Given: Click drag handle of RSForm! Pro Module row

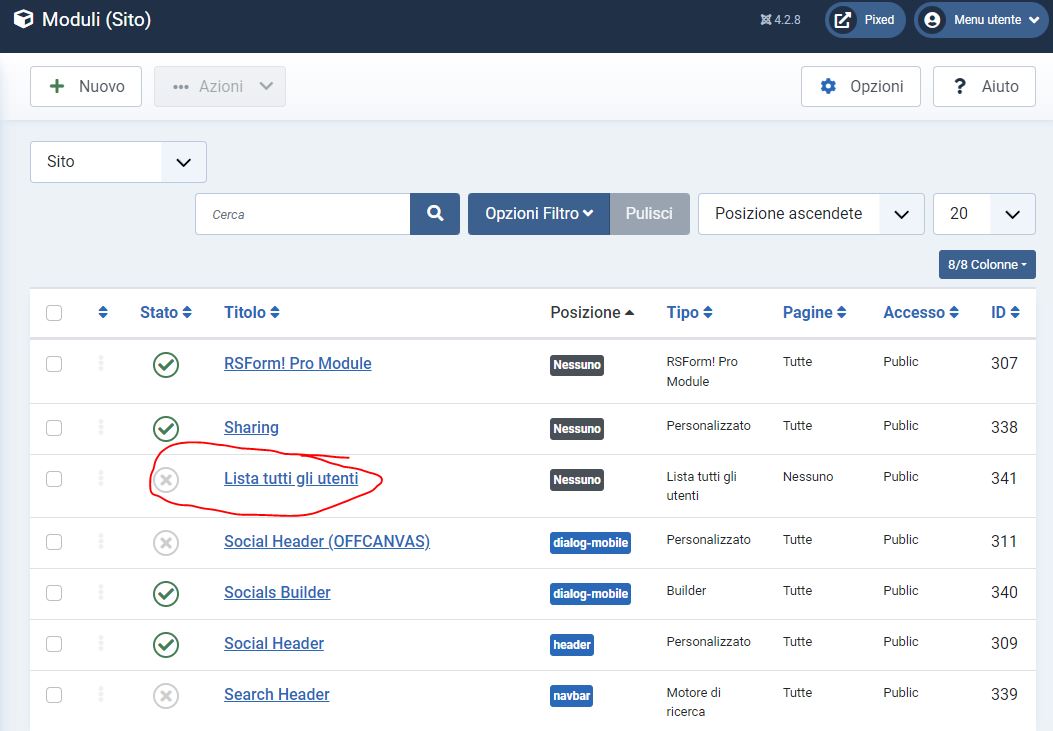Looking at the screenshot, I should [x=101, y=364].
